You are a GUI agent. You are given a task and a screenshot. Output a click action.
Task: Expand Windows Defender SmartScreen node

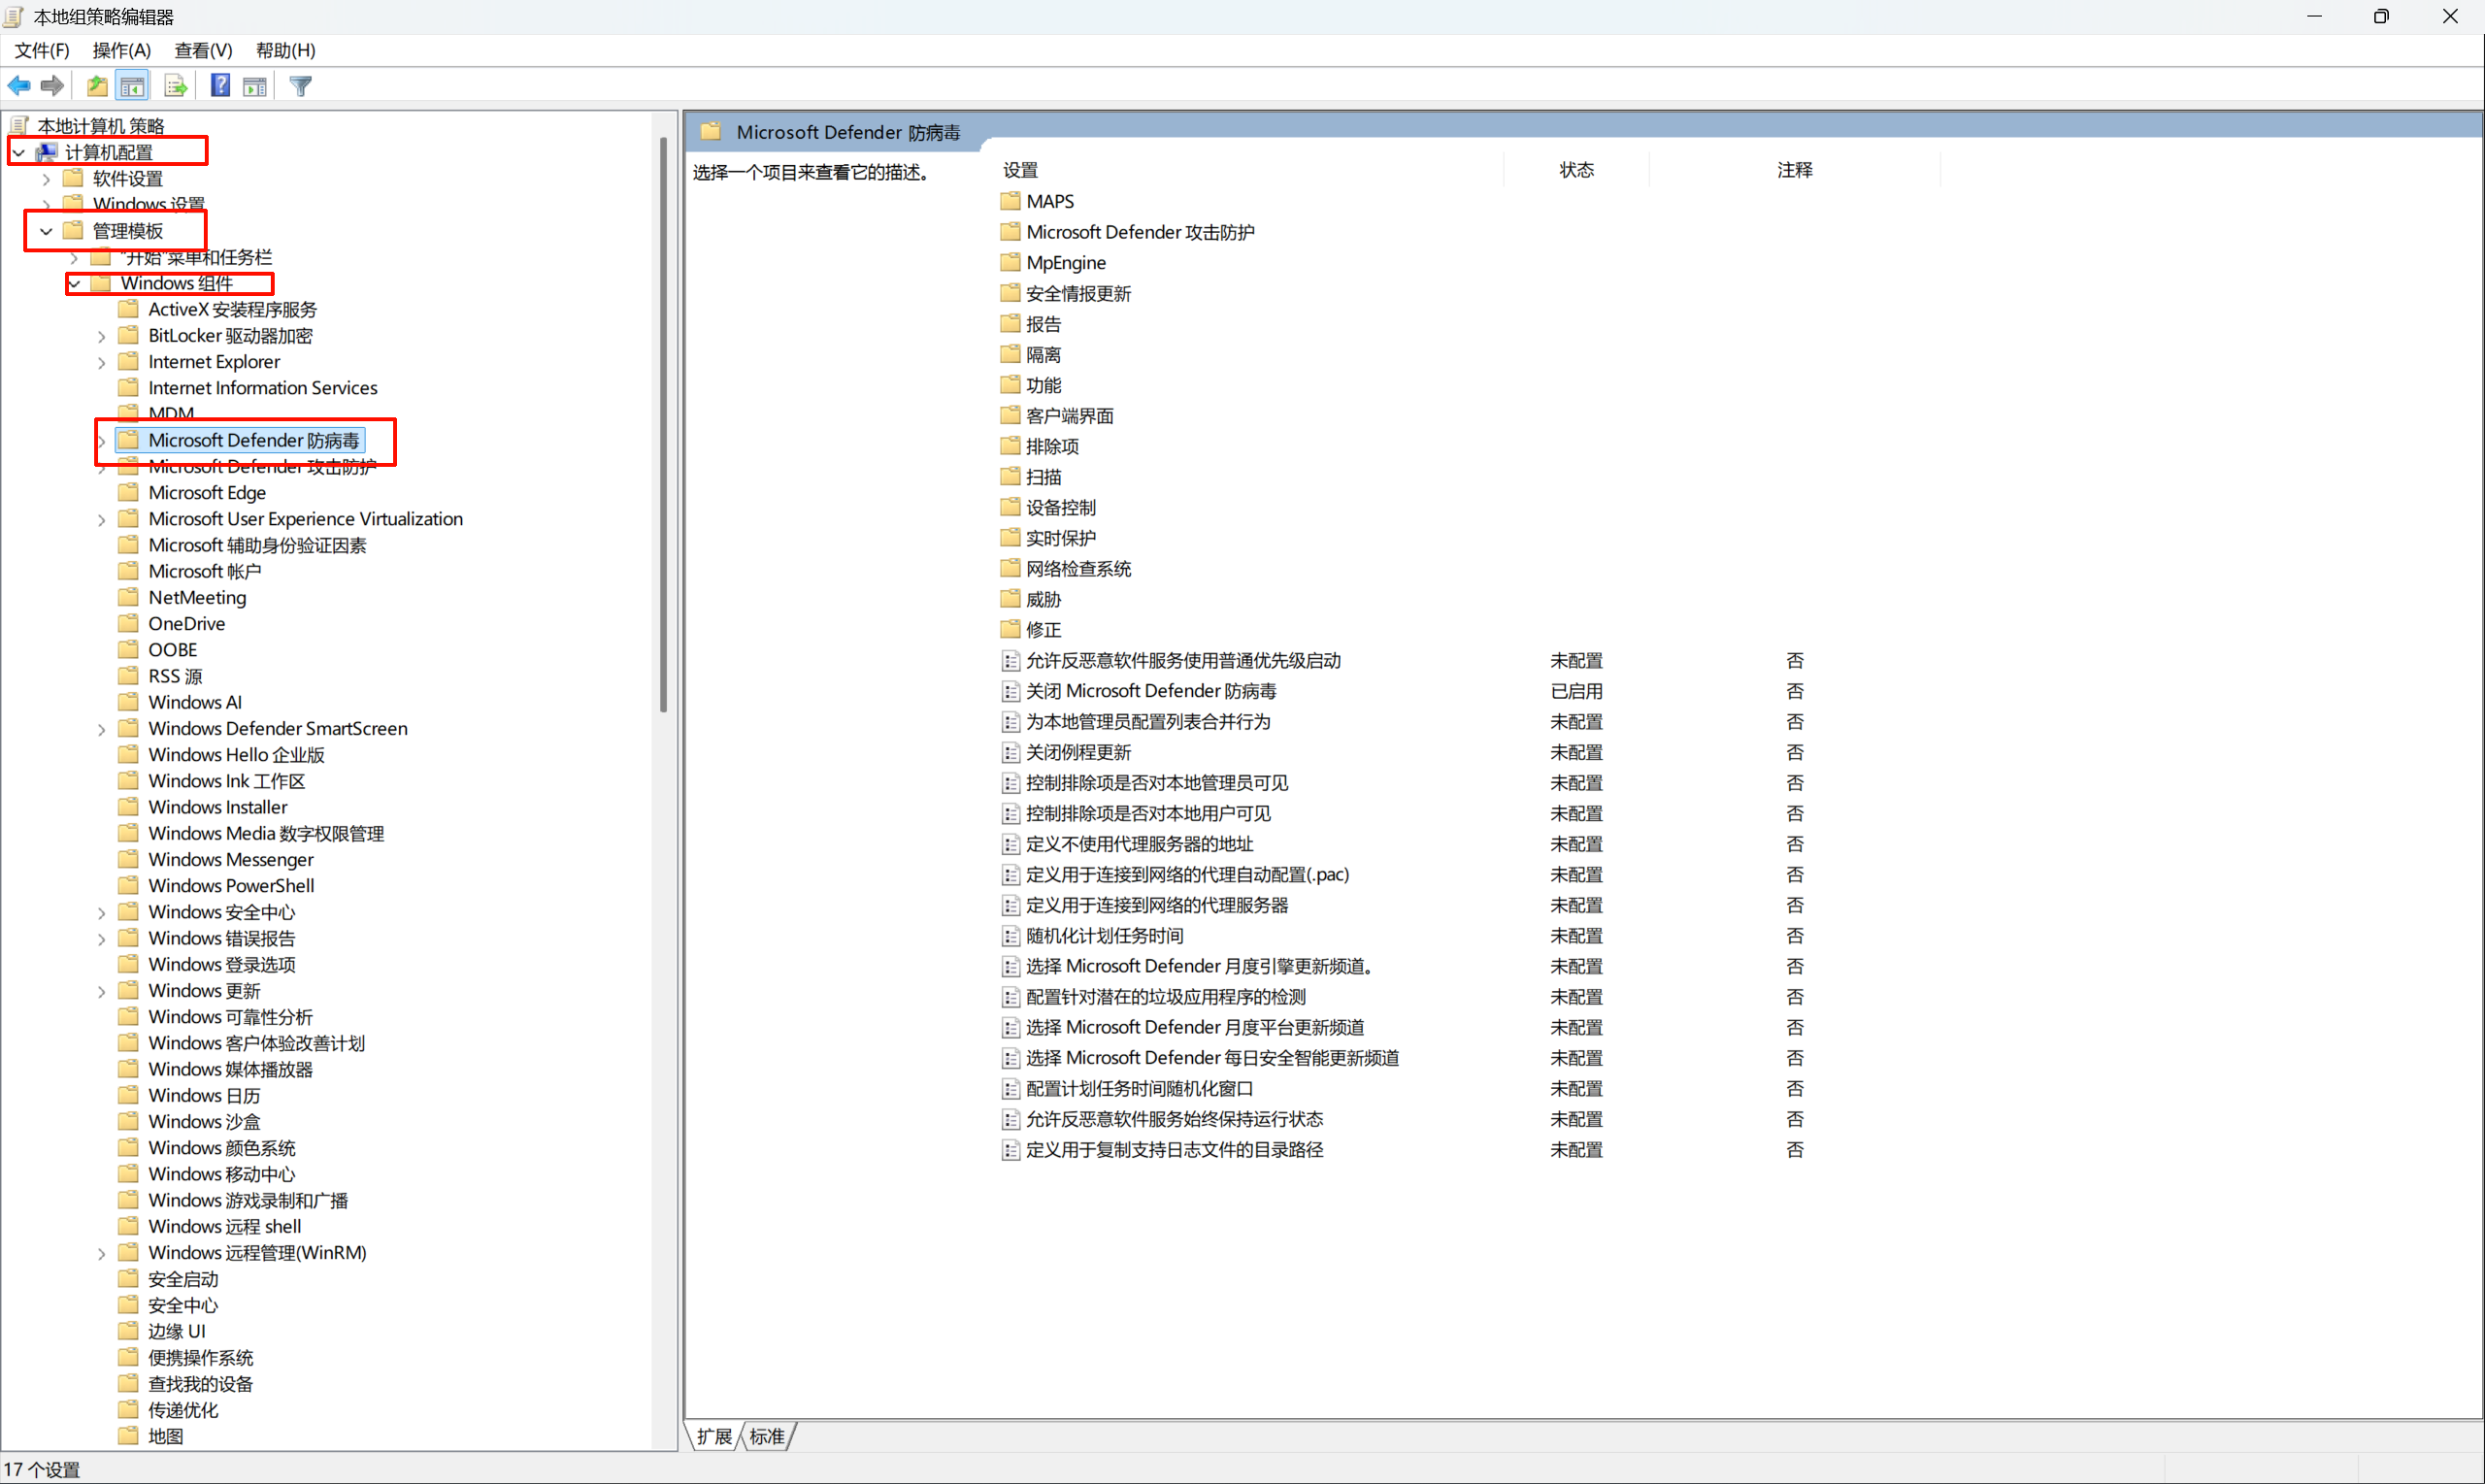(102, 729)
